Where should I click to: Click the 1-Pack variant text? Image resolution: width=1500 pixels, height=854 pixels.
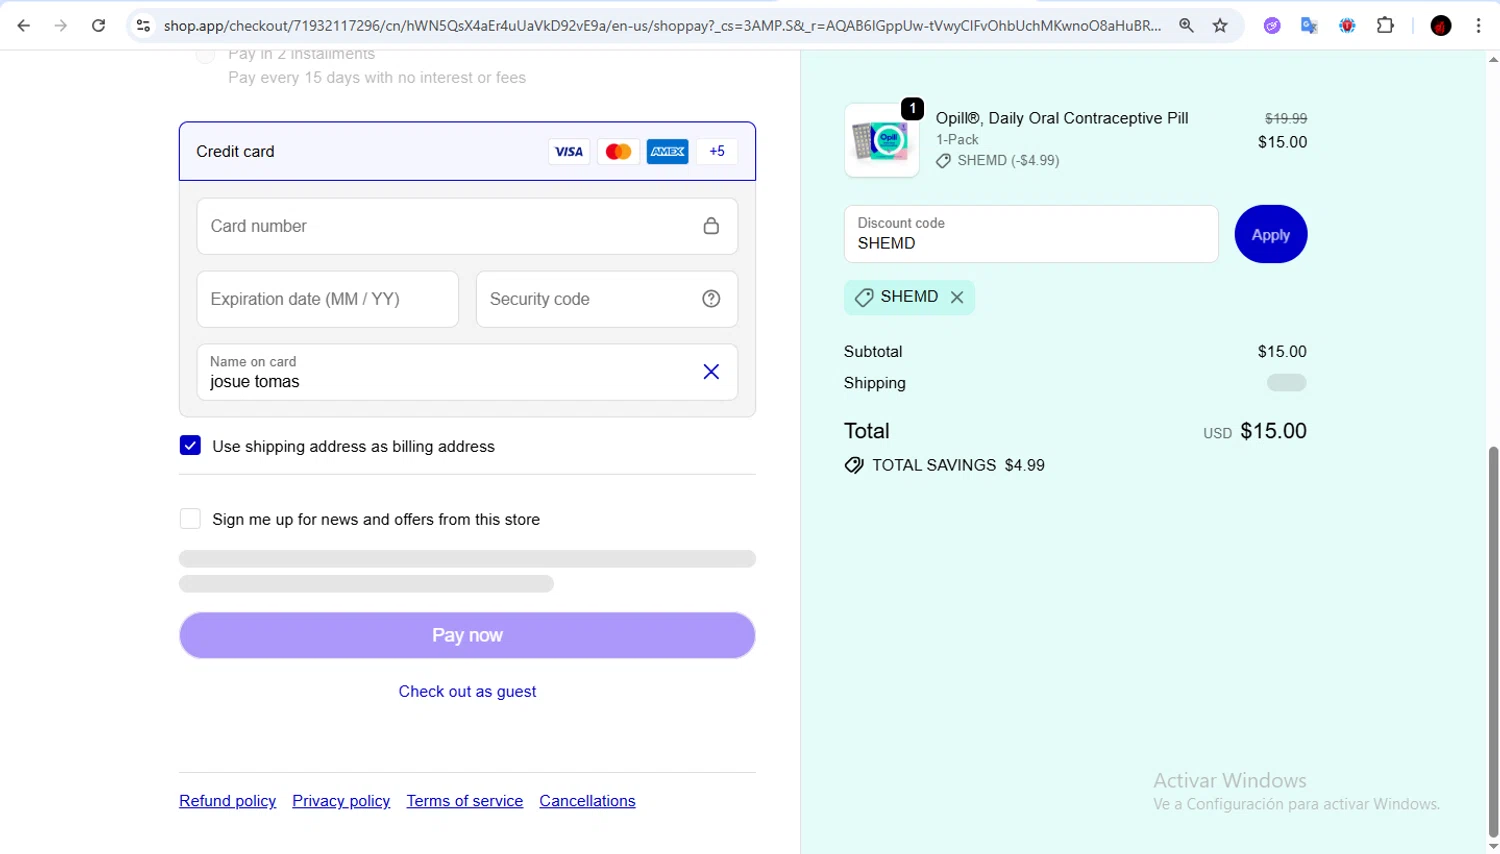pyautogui.click(x=957, y=139)
